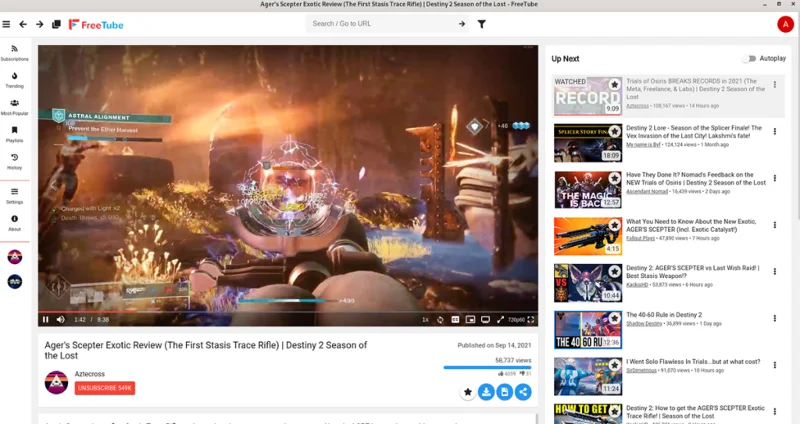Save video with star favorite button
Screen dimensions: 800x424
[467, 392]
